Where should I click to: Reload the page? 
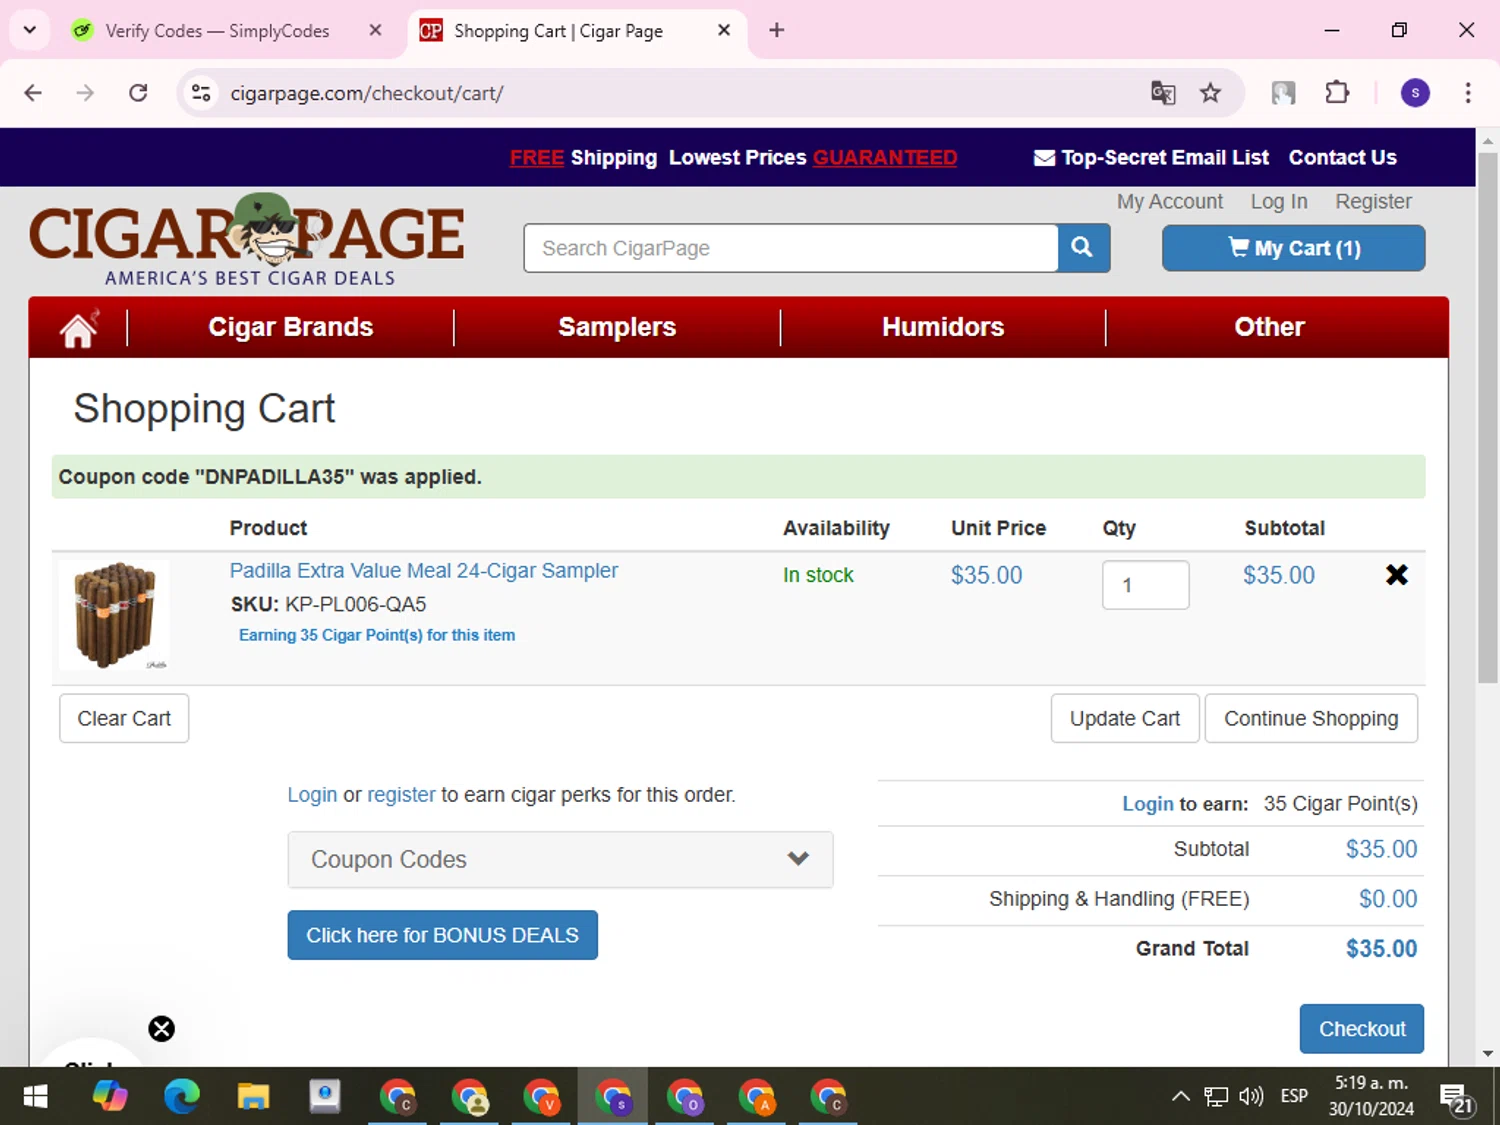click(x=138, y=93)
